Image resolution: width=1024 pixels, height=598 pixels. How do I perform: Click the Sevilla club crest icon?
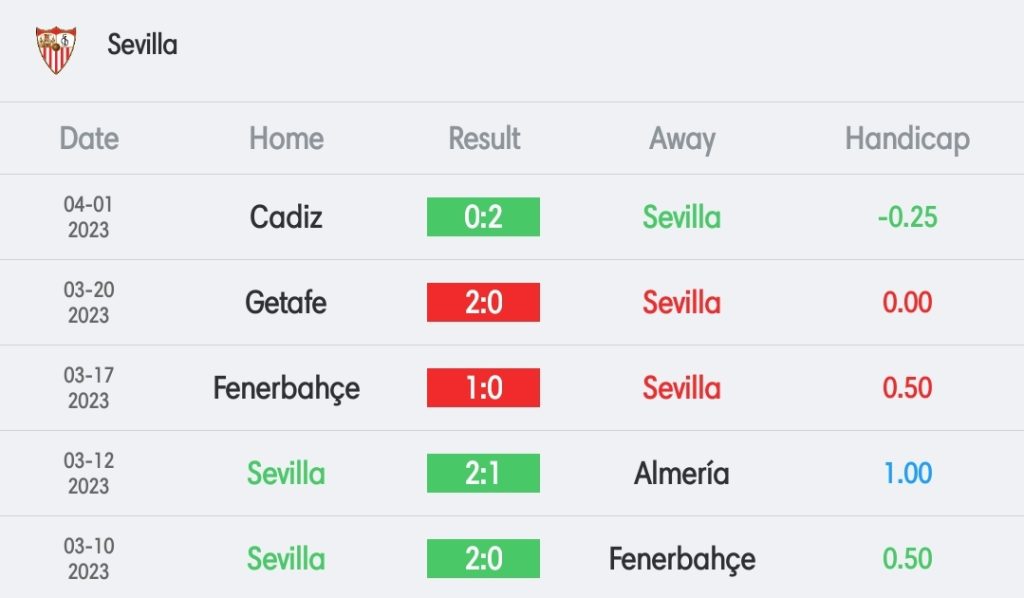(56, 50)
